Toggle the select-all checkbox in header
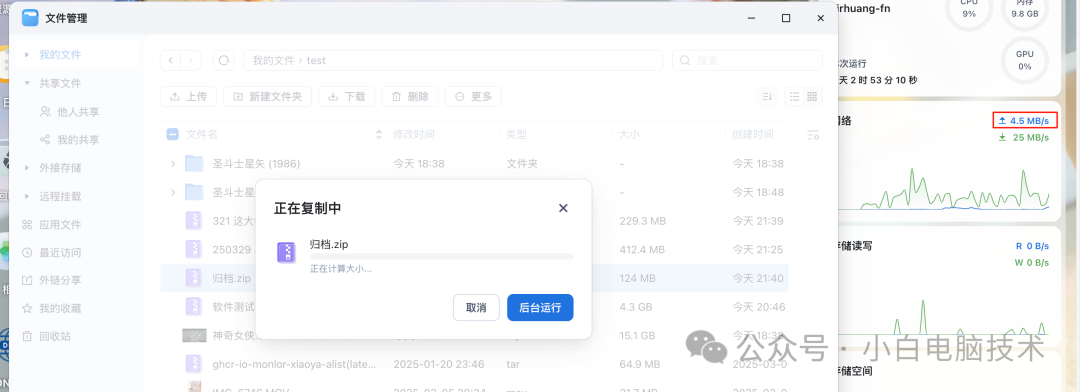This screenshot has height=392, width=1080. pyautogui.click(x=172, y=134)
